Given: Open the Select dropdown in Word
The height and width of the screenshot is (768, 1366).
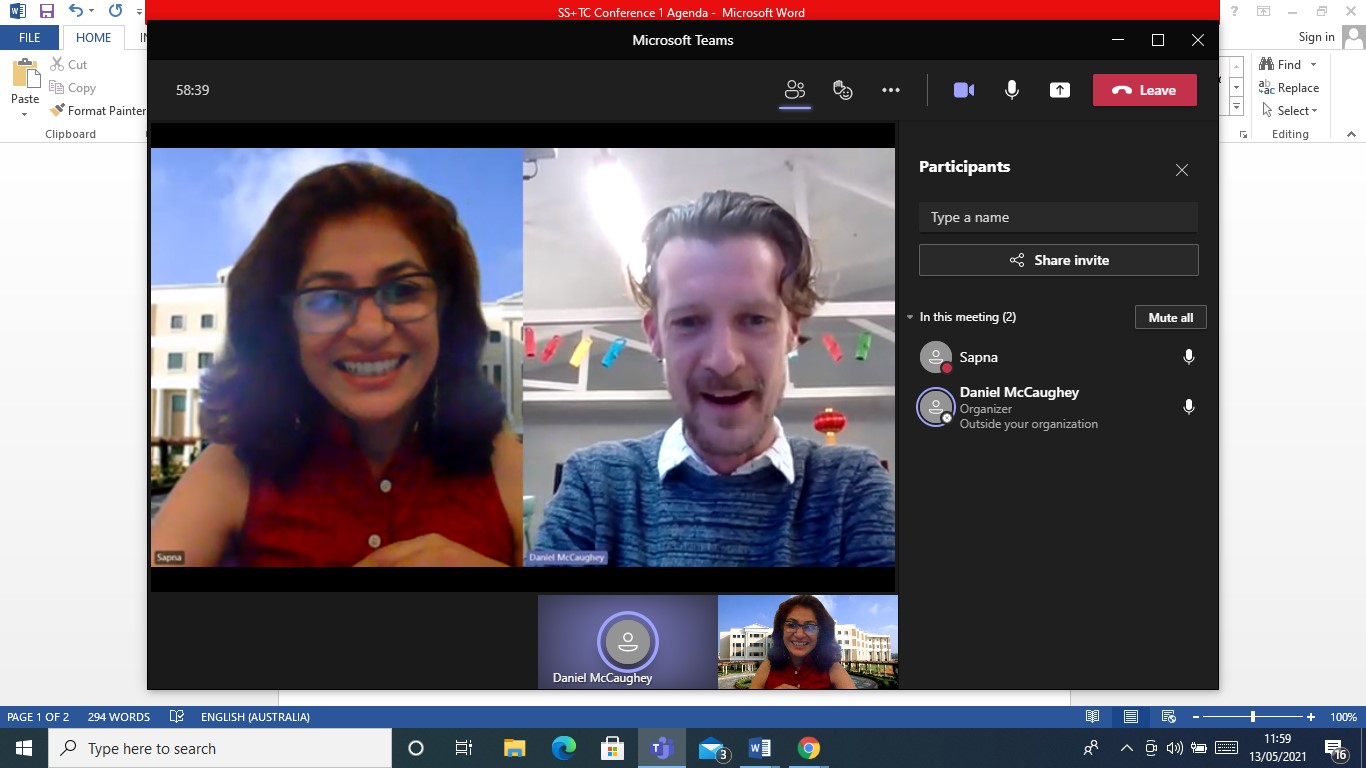Looking at the screenshot, I should tap(1290, 111).
